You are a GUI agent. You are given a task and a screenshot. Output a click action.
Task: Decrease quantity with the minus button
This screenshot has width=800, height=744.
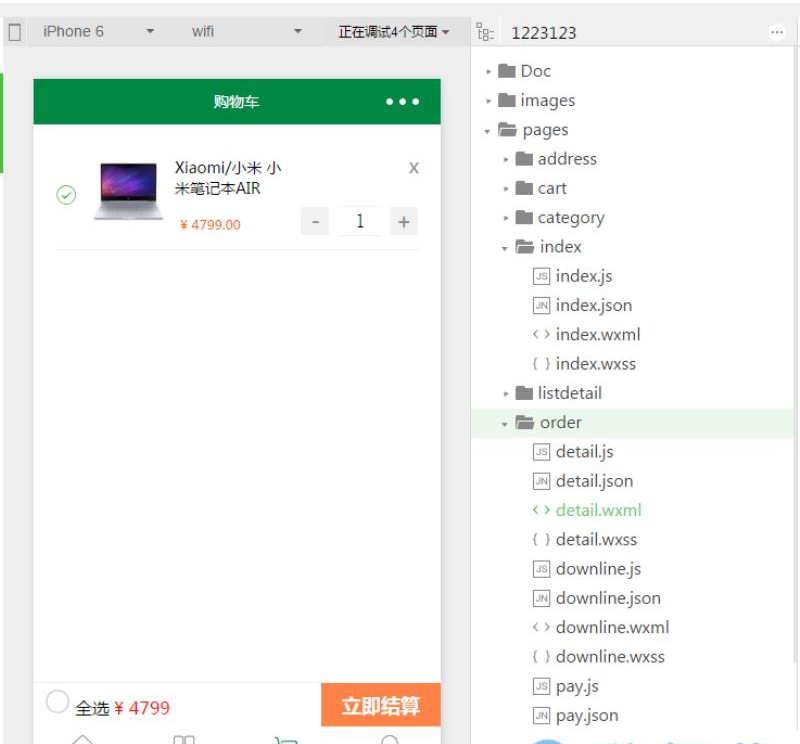[315, 222]
